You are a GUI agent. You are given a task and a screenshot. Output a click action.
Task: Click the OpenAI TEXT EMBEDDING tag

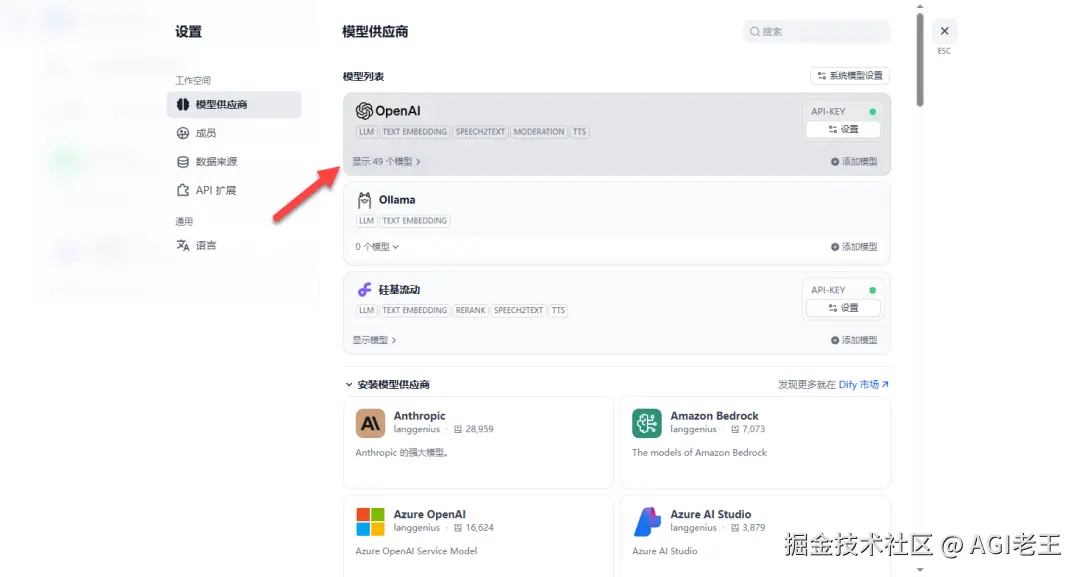(x=415, y=132)
